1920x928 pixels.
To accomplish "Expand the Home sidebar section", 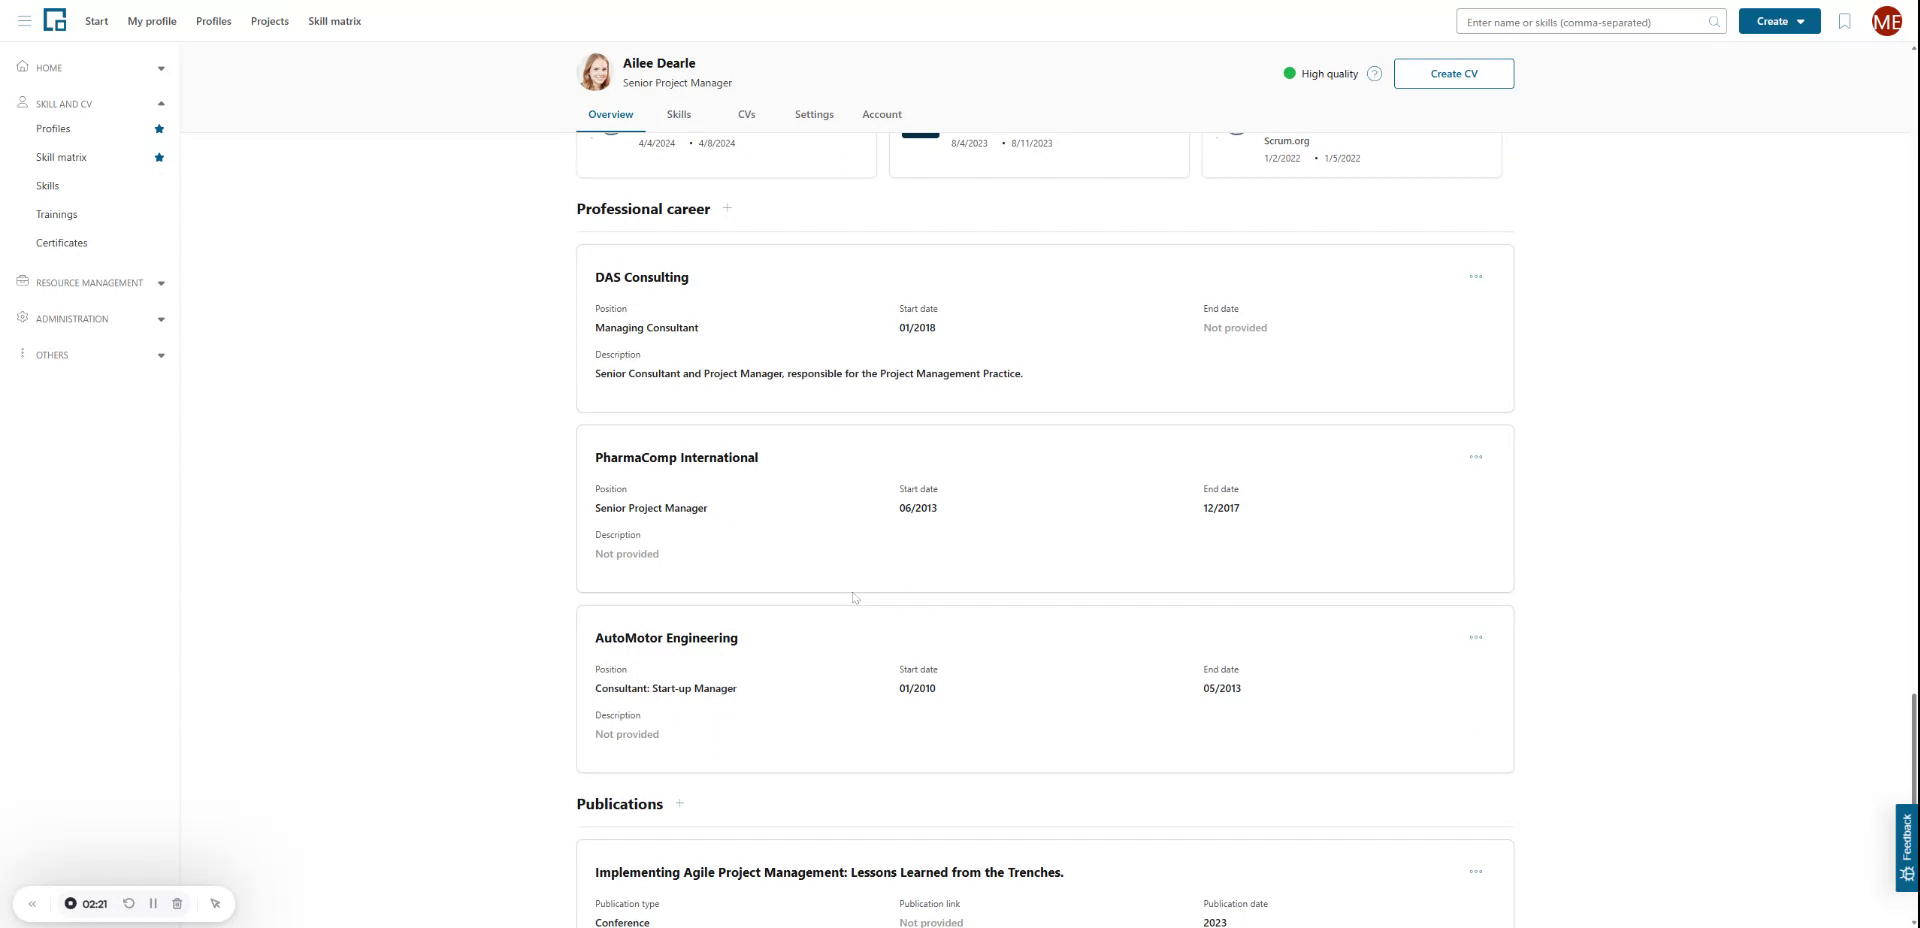I will point(161,68).
